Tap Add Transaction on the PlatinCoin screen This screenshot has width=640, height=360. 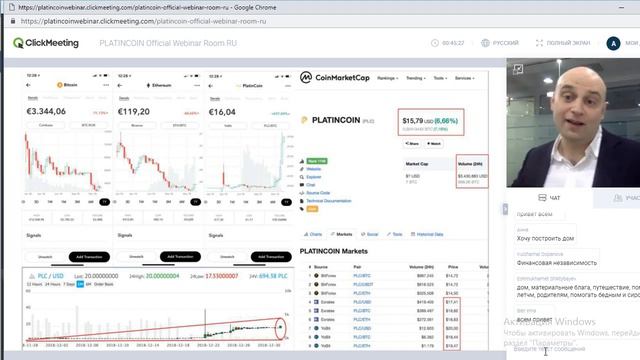271,257
